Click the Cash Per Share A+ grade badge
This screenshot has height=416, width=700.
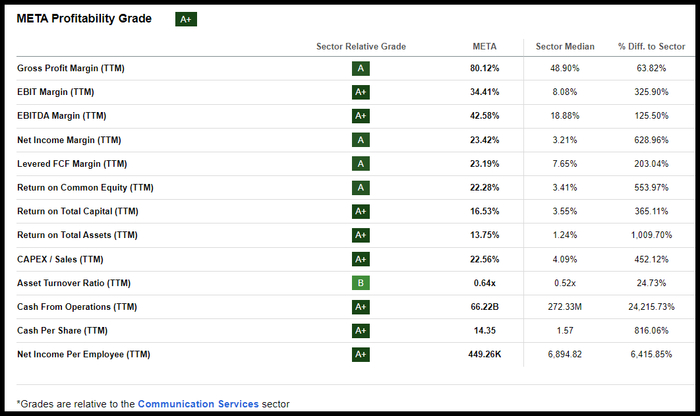click(361, 331)
